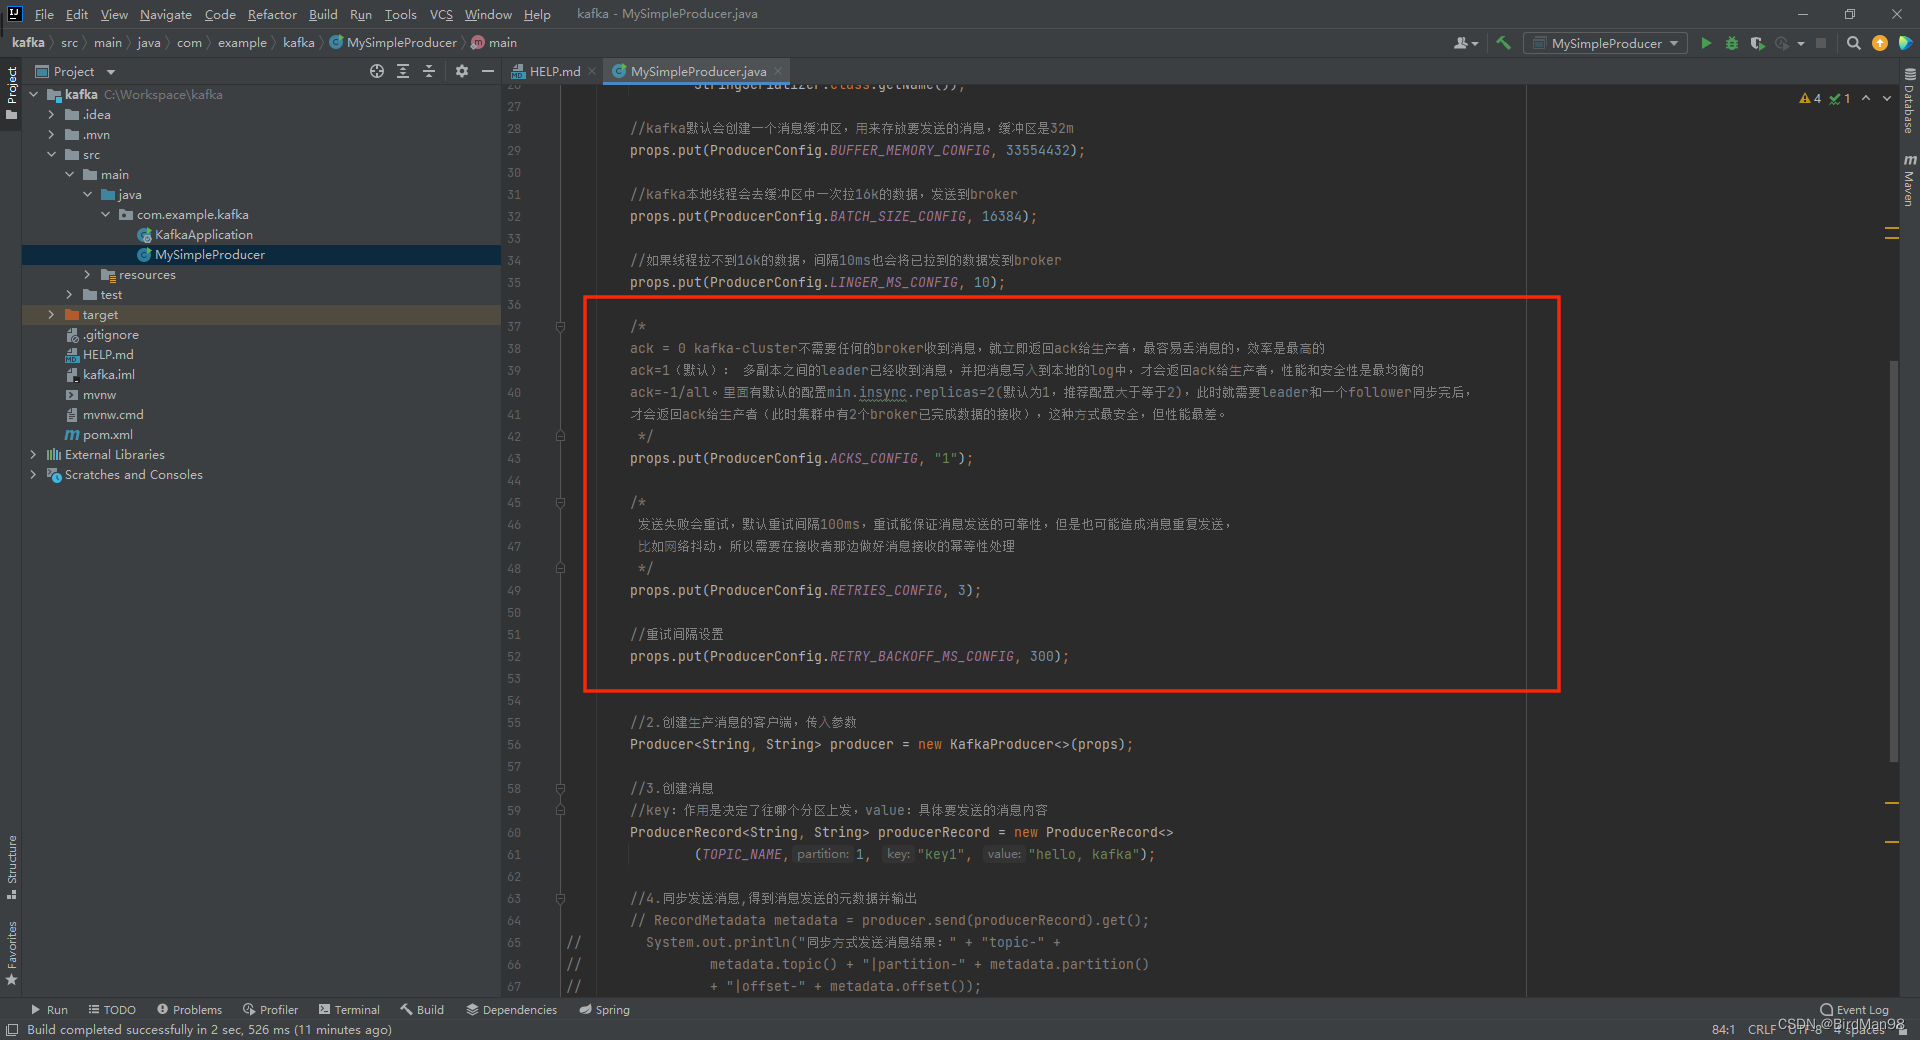The width and height of the screenshot is (1921, 1040).
Task: Toggle fold marker at line 63
Action: tap(560, 899)
